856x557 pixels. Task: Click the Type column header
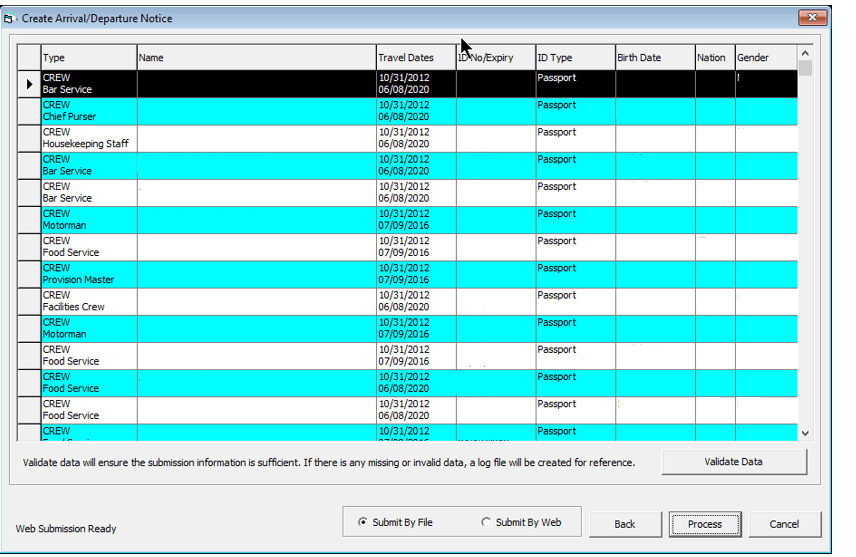[x=89, y=57]
